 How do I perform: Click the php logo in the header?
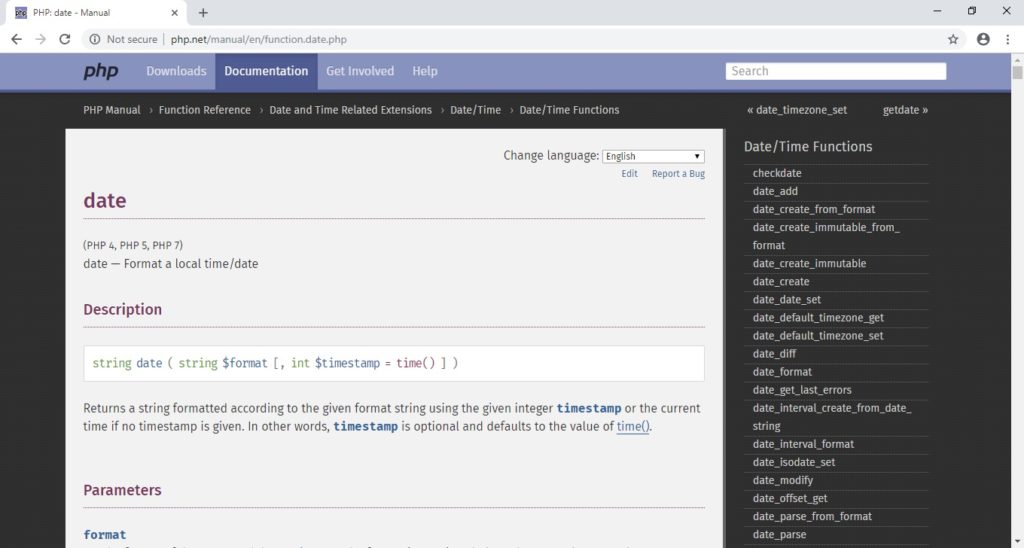point(100,71)
